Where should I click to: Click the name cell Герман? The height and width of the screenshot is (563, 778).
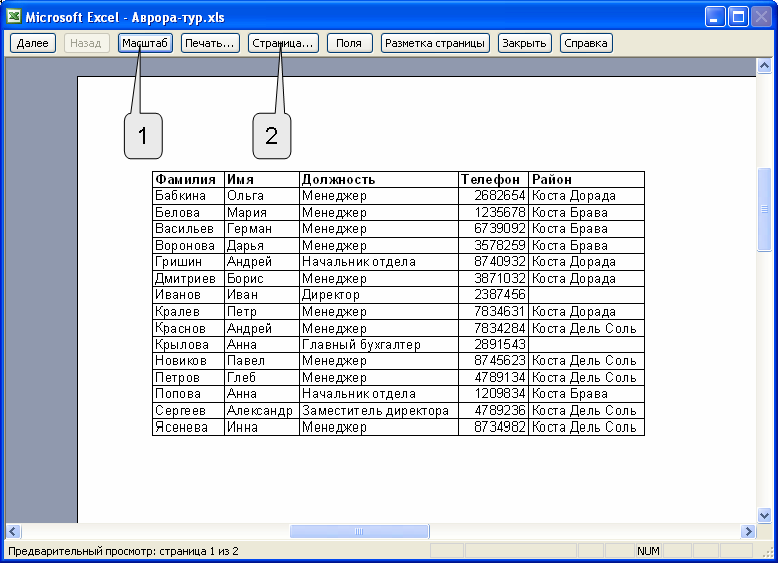pyautogui.click(x=262, y=229)
